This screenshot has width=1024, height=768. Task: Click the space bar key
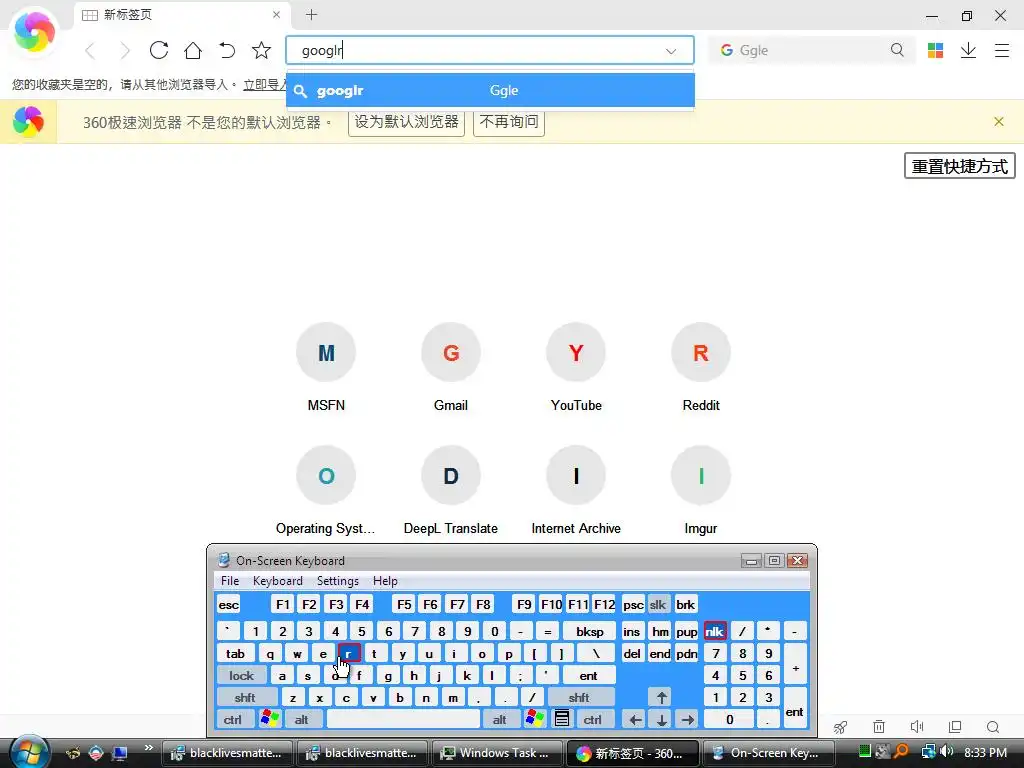[x=403, y=720]
